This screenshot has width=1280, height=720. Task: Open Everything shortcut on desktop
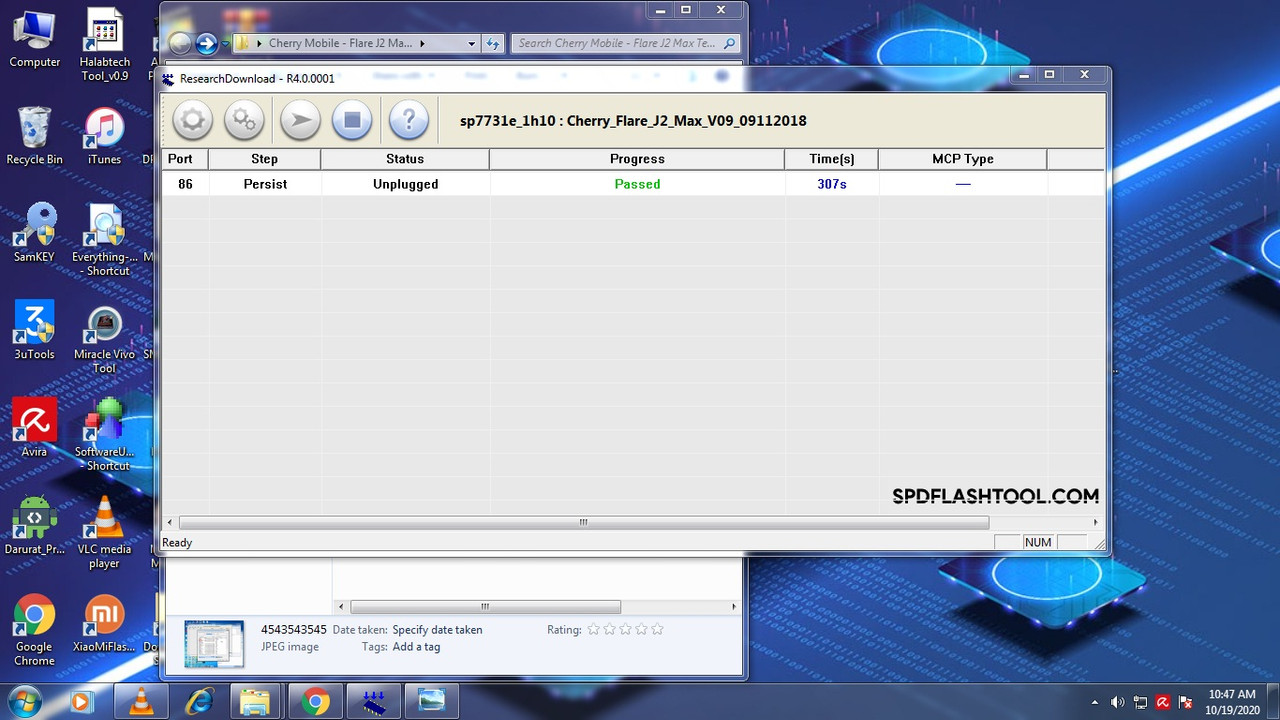coord(105,240)
